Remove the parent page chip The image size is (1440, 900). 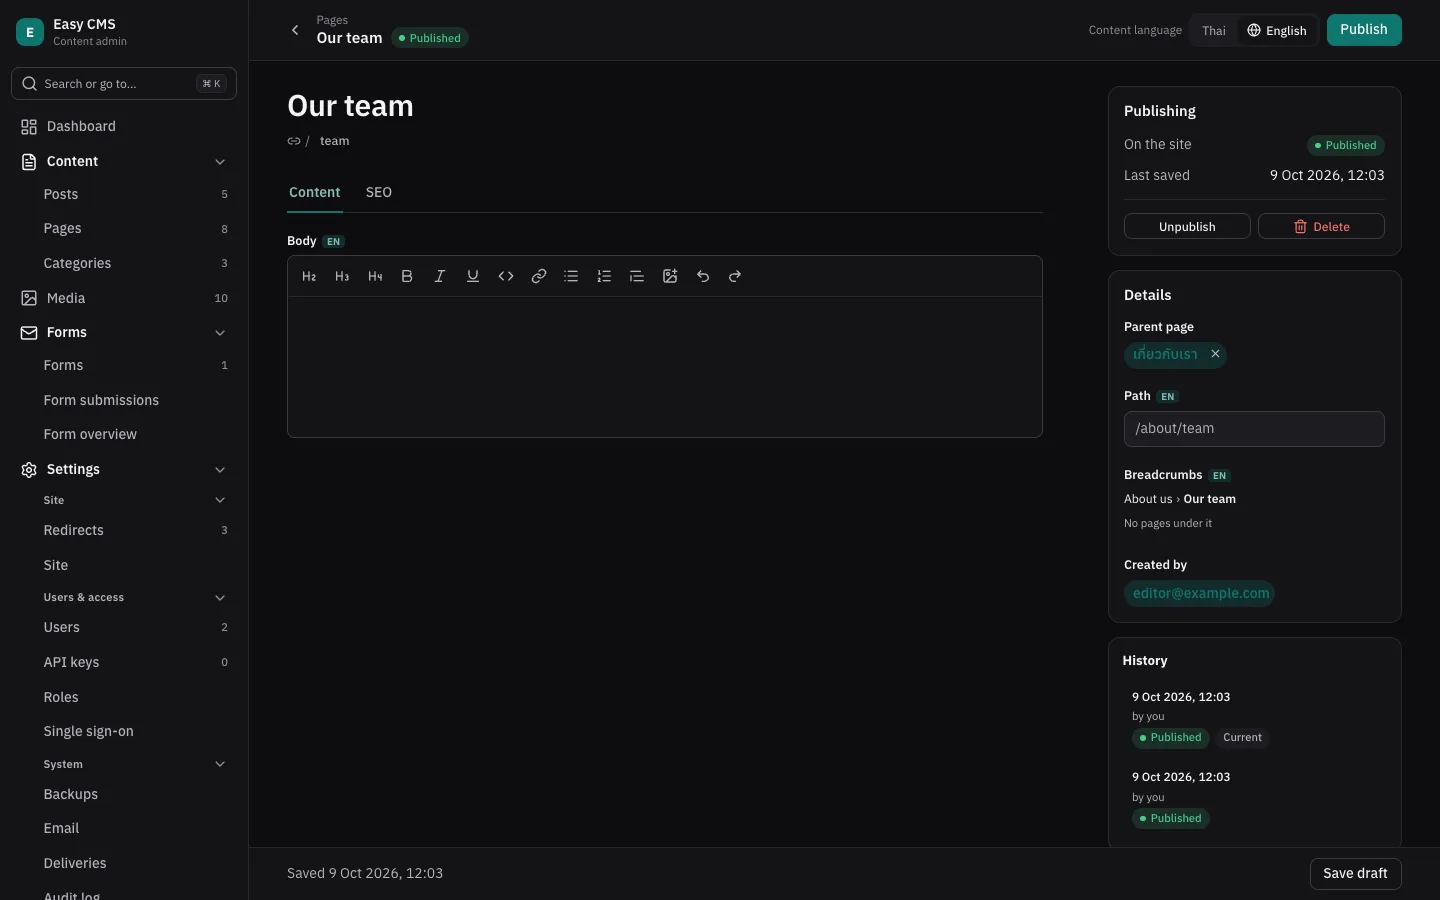coord(1215,354)
